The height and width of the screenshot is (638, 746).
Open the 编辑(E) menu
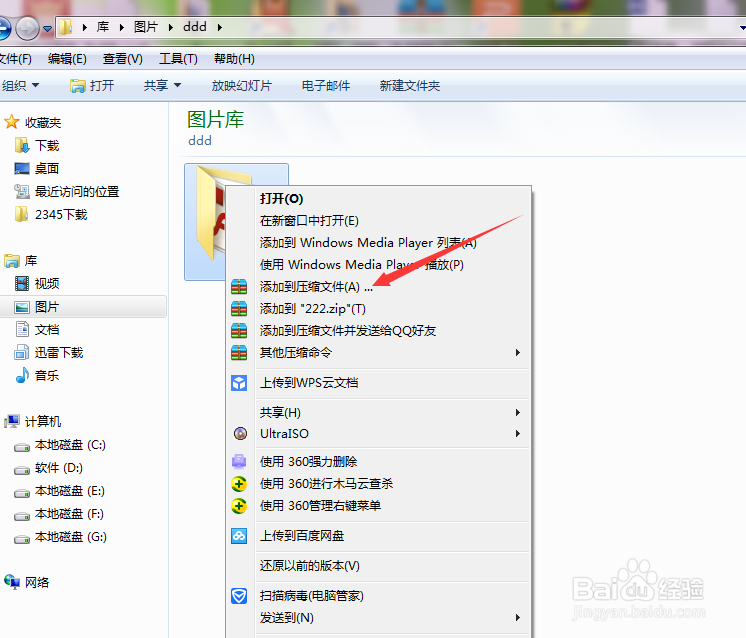point(67,59)
